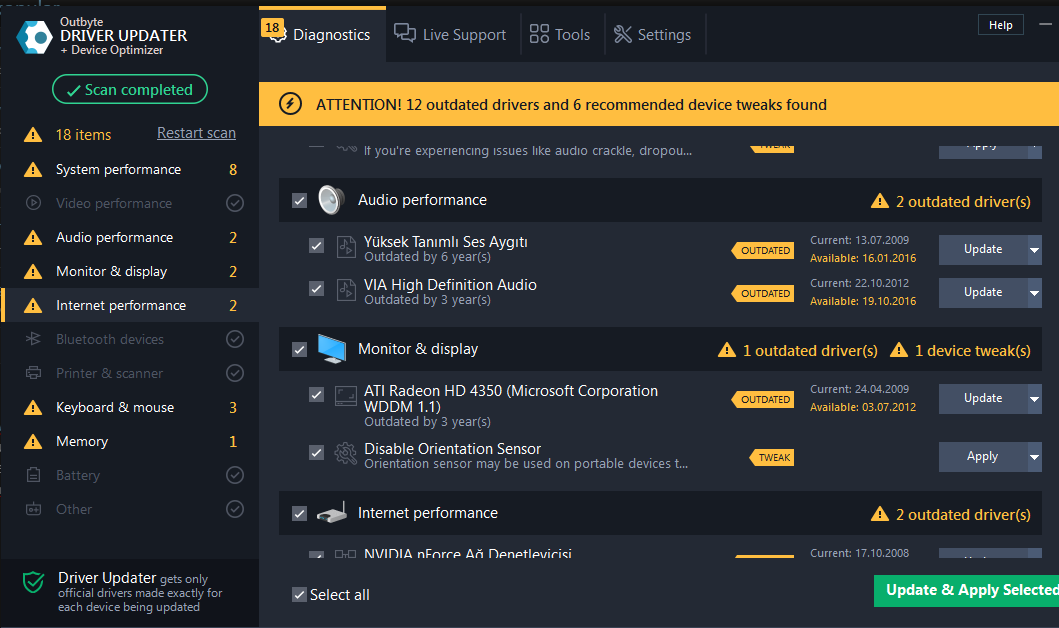Image resolution: width=1059 pixels, height=628 pixels.
Task: Uncheck the VIA High Definition Audio checkbox
Action: pyautogui.click(x=316, y=289)
